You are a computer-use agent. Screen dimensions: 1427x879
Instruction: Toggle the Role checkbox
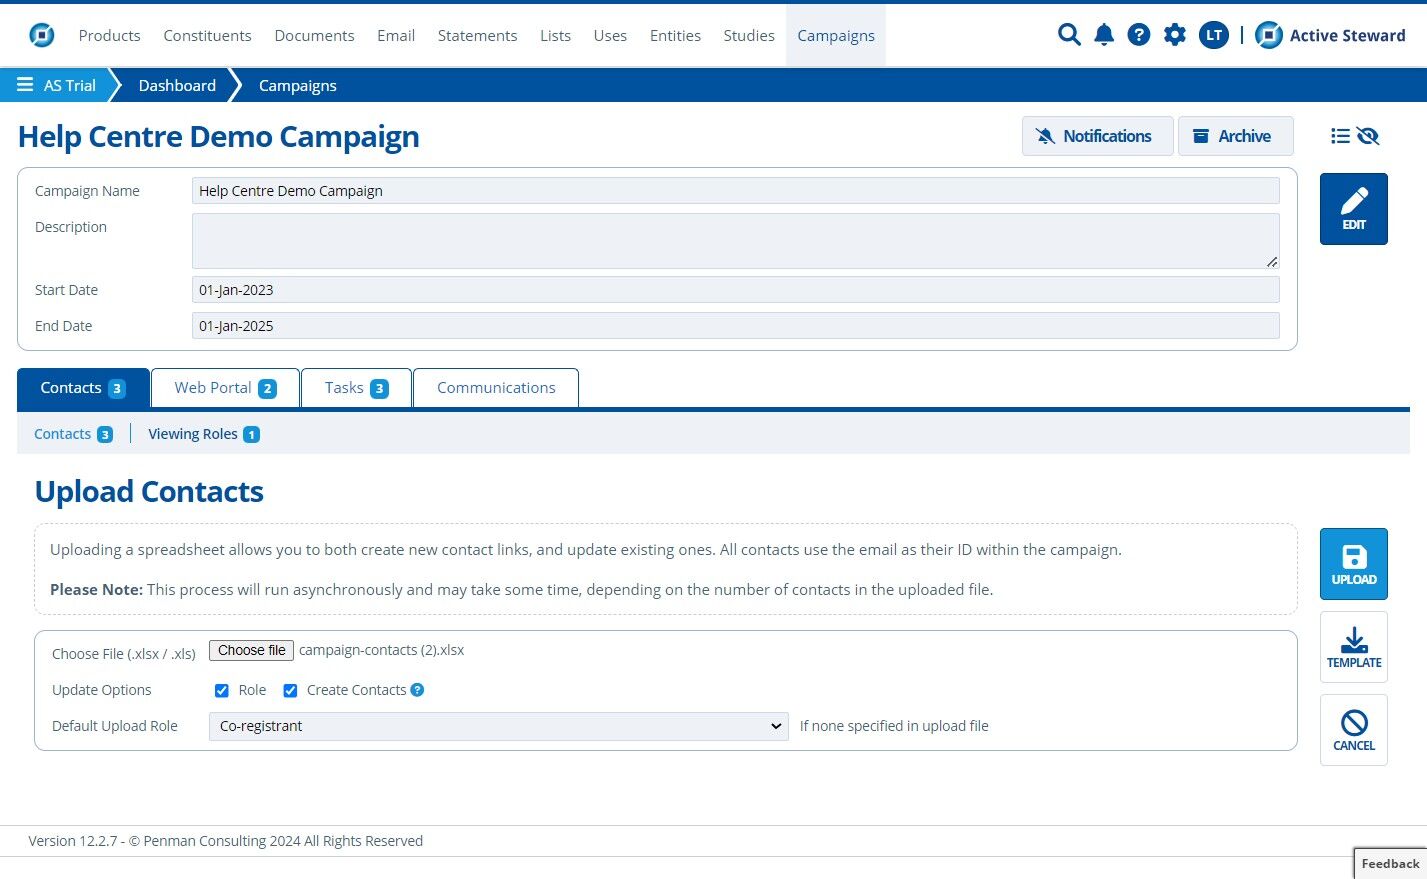222,691
